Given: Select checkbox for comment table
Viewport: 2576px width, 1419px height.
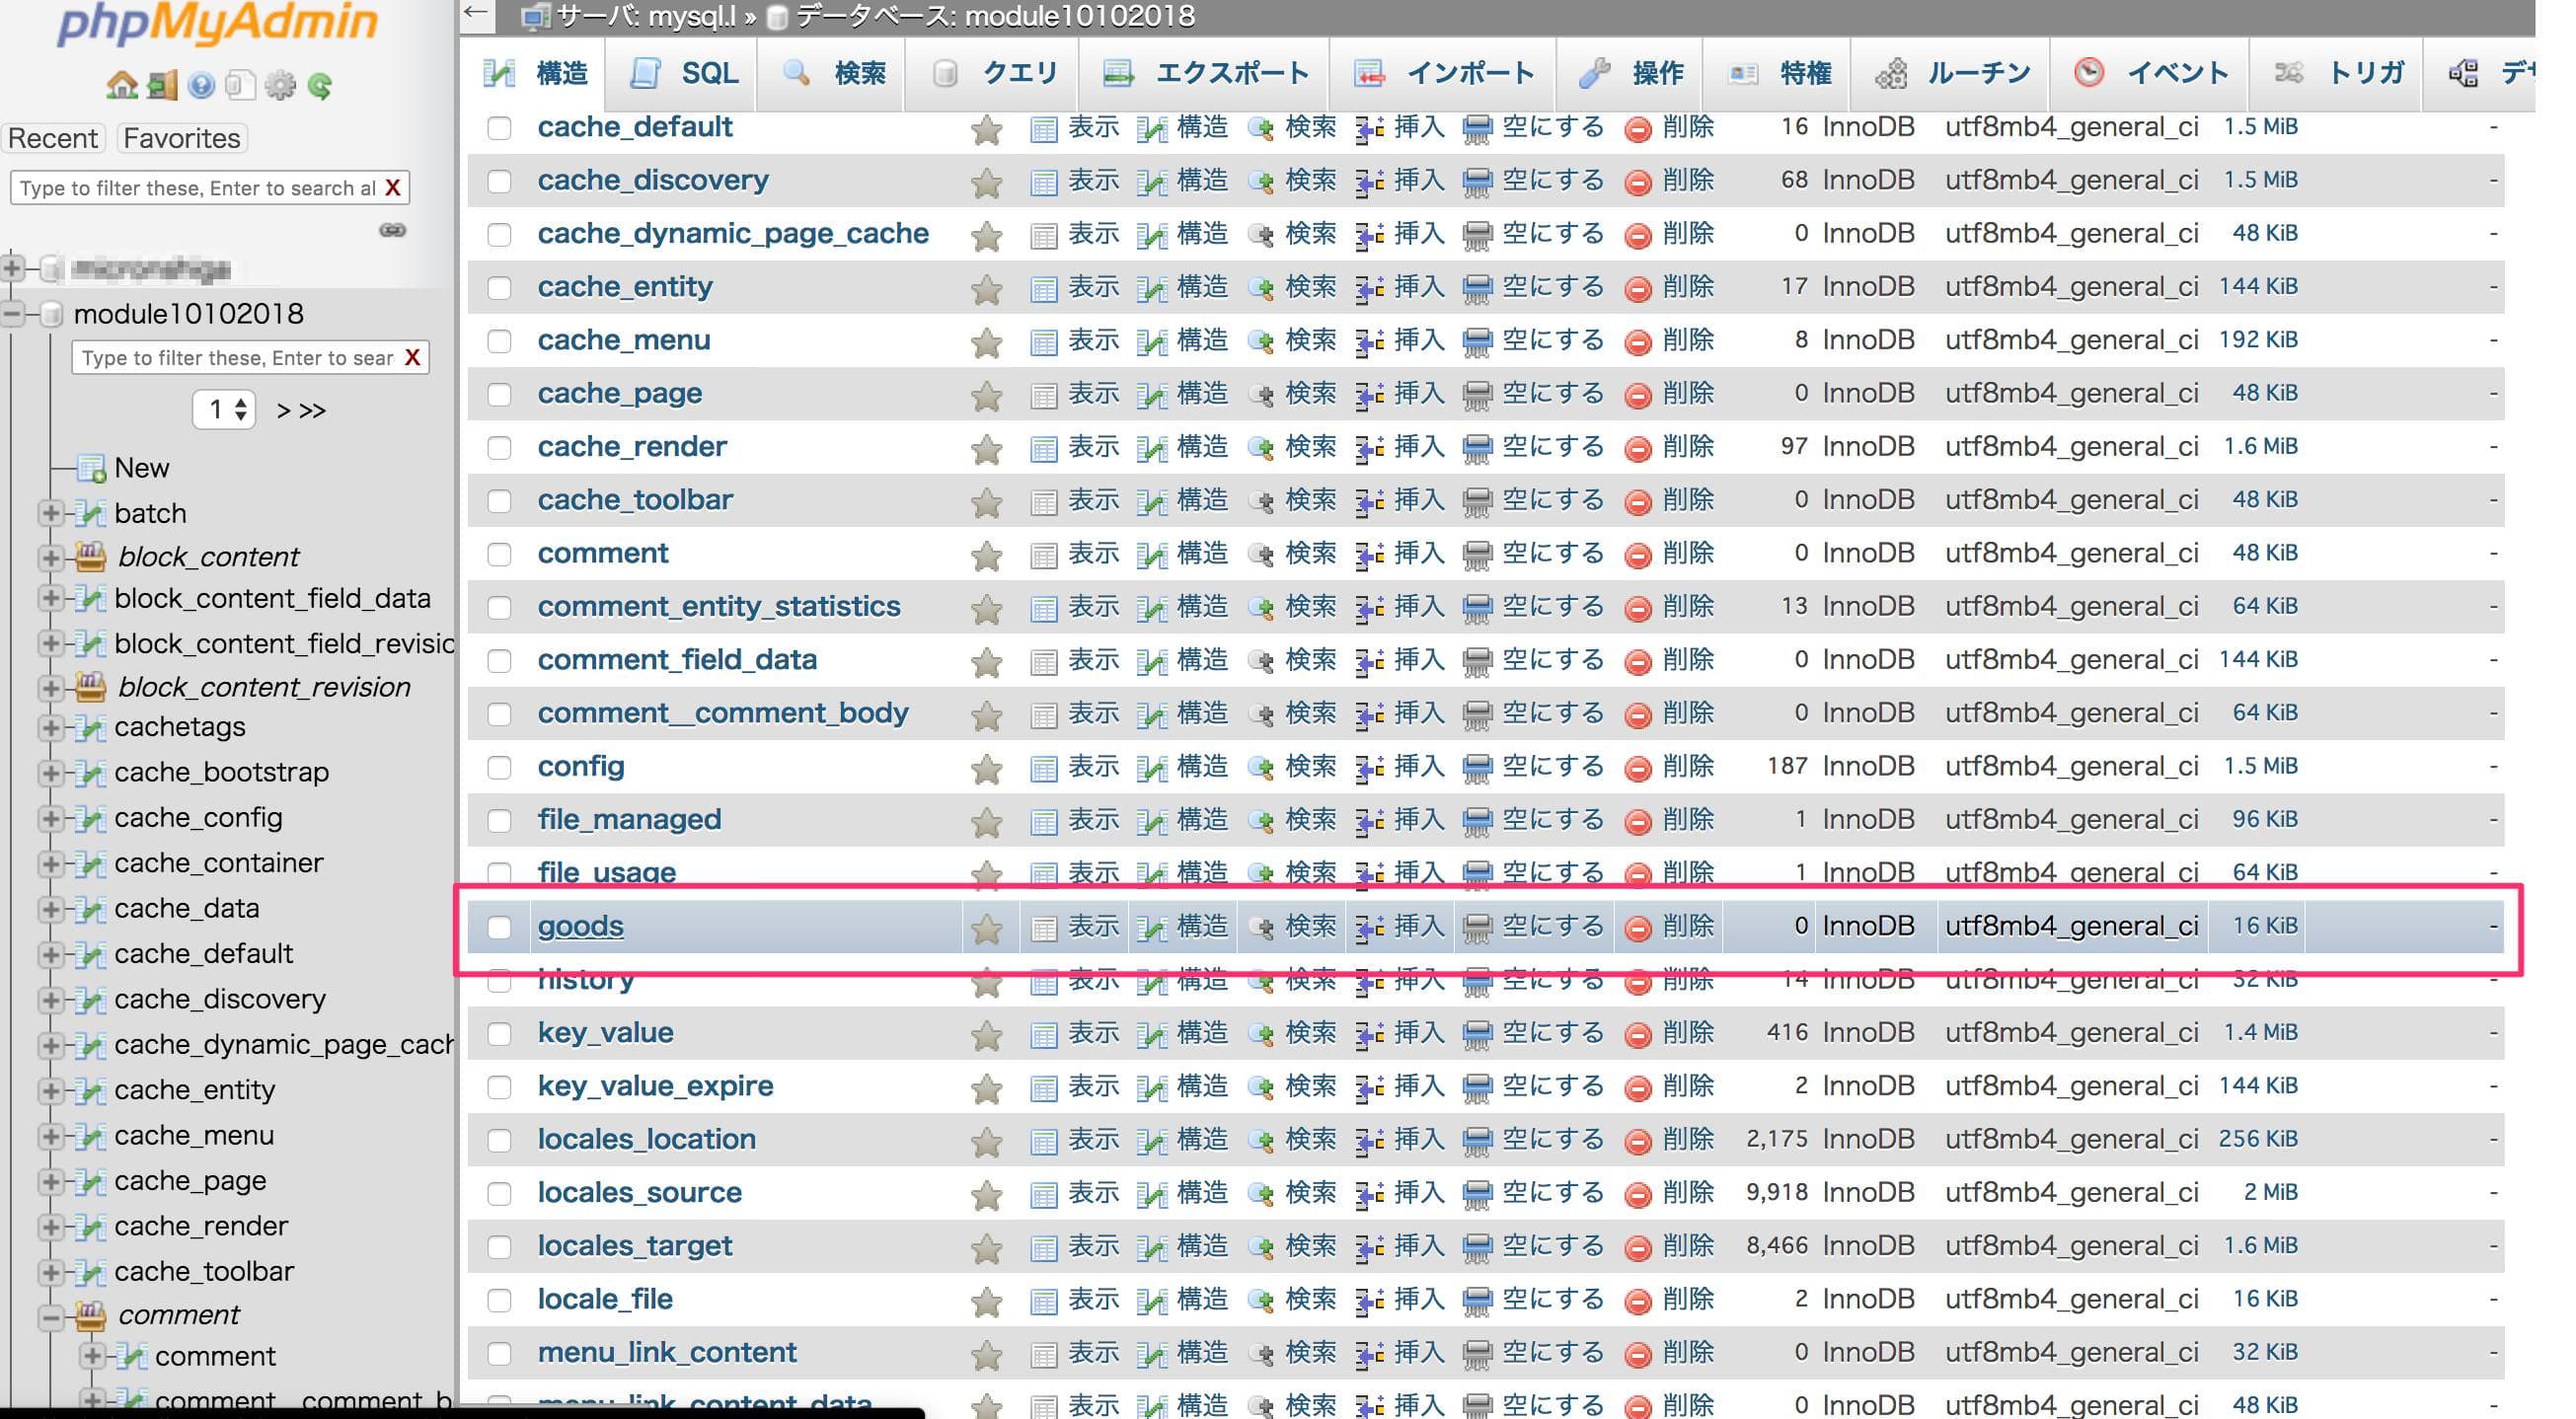Looking at the screenshot, I should (x=499, y=554).
